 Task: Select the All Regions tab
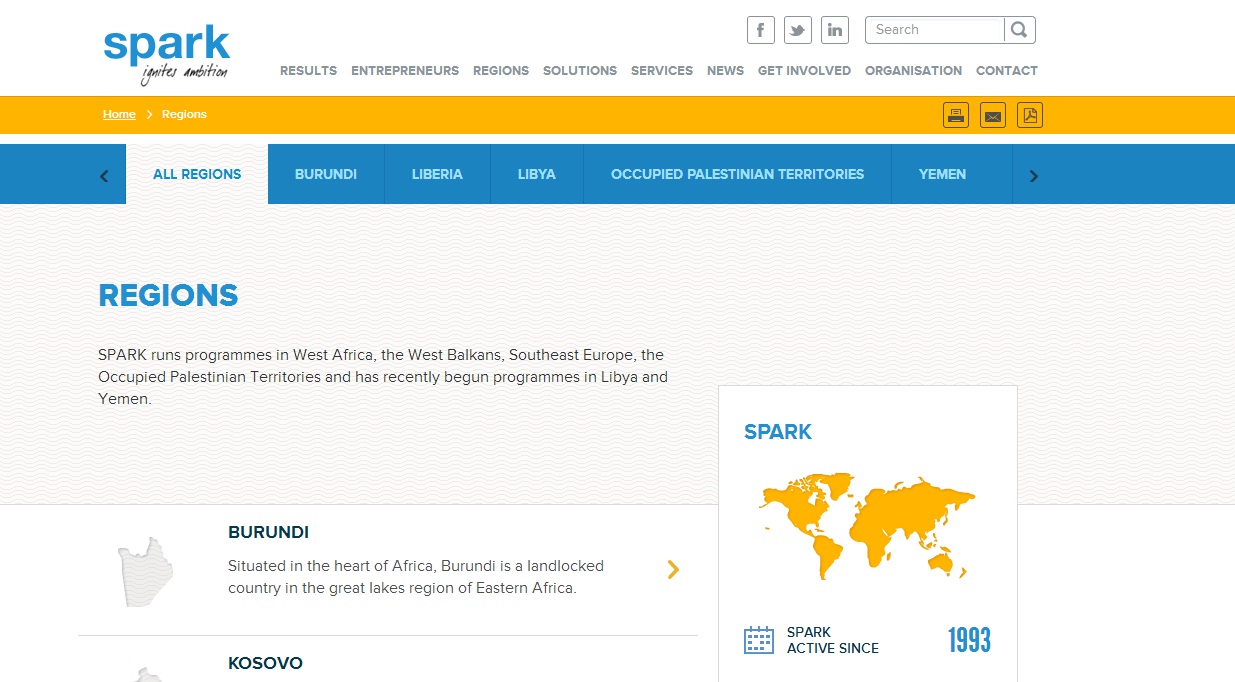(197, 174)
